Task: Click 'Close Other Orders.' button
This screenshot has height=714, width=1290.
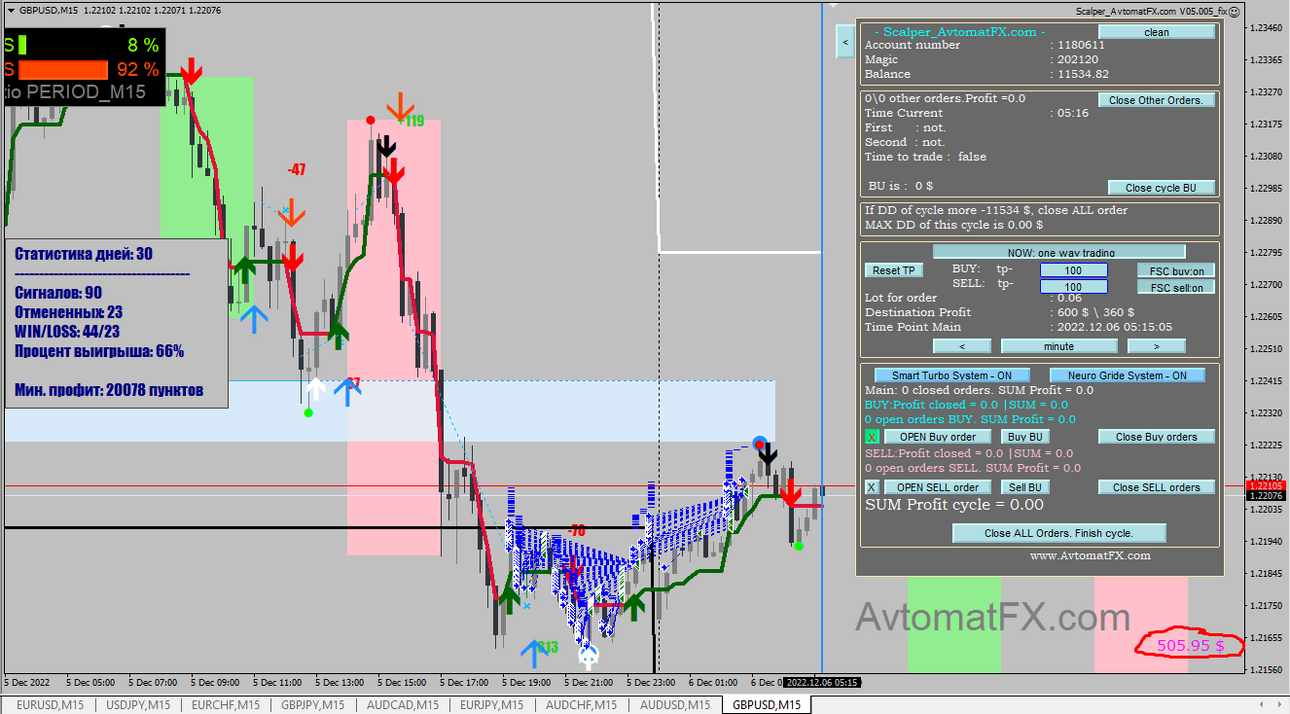Action: point(1156,100)
